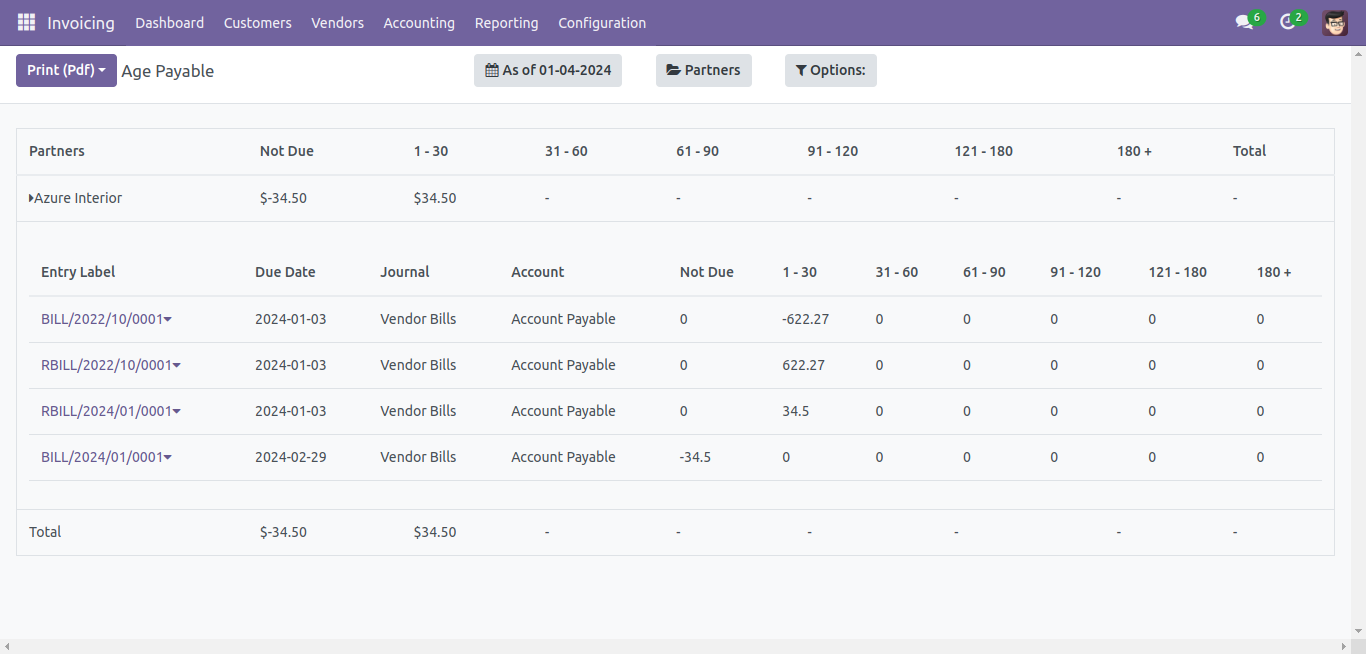Go to the Dashboard page
Screen dimensions: 1366x654
169,22
